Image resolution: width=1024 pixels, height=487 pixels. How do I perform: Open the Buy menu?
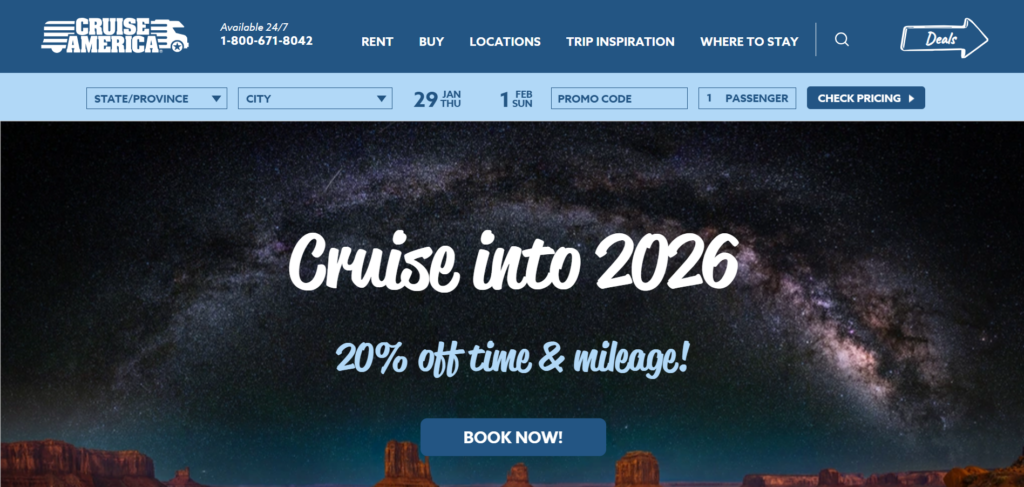click(432, 42)
